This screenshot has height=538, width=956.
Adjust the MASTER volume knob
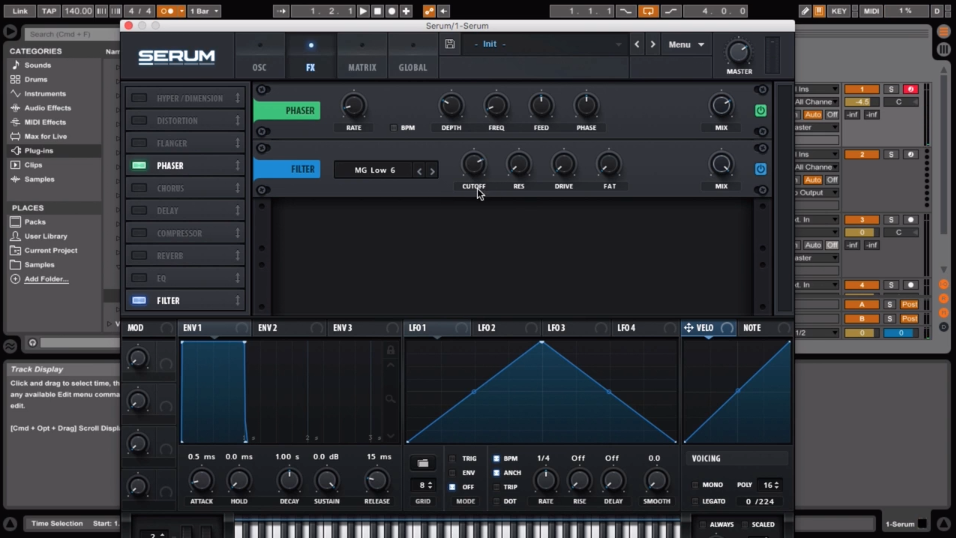pyautogui.click(x=738, y=53)
